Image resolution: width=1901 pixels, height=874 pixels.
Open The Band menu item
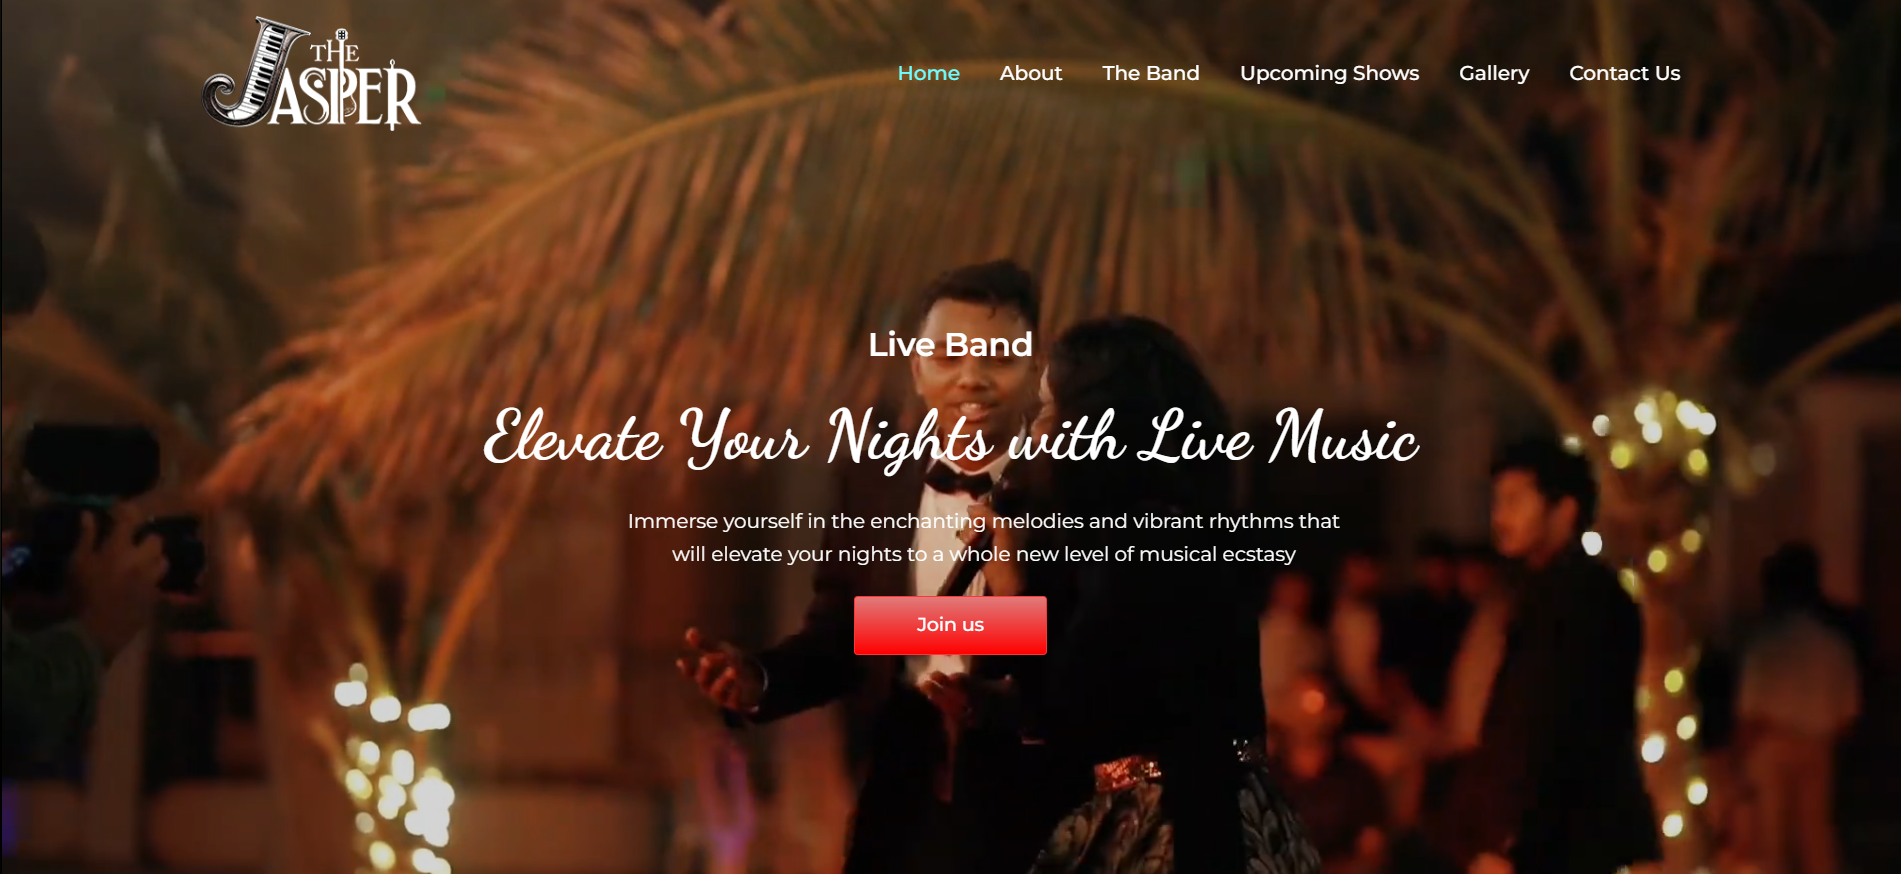pyautogui.click(x=1150, y=73)
